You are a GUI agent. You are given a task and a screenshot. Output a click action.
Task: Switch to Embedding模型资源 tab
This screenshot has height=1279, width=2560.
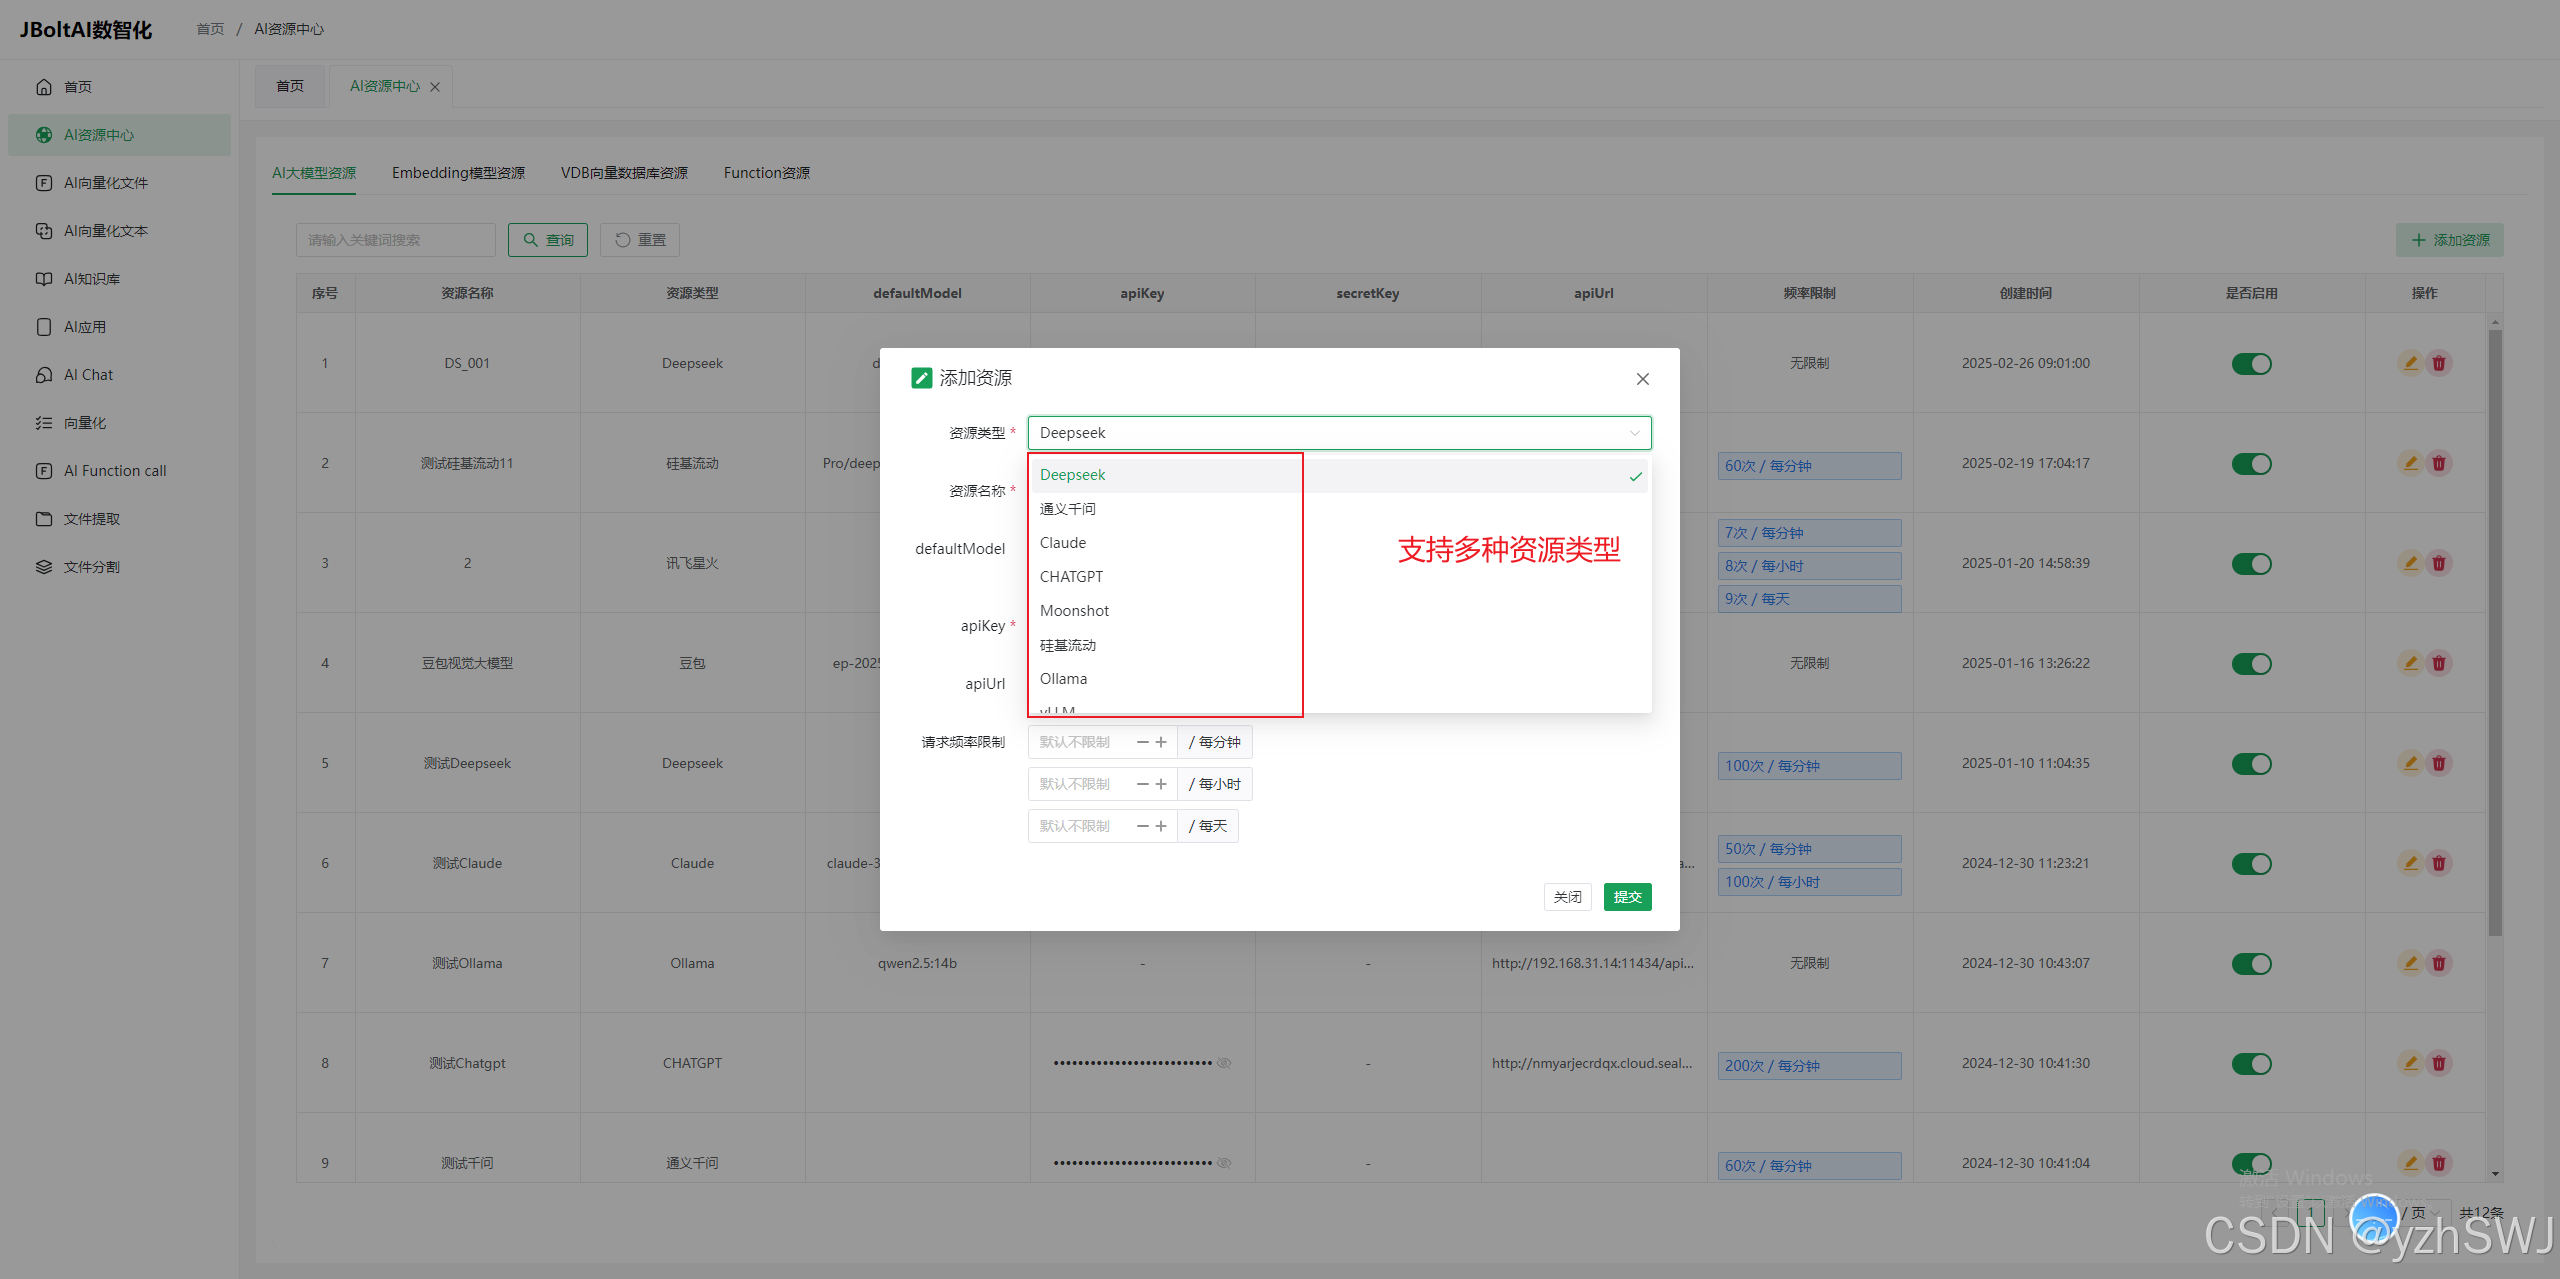click(458, 173)
